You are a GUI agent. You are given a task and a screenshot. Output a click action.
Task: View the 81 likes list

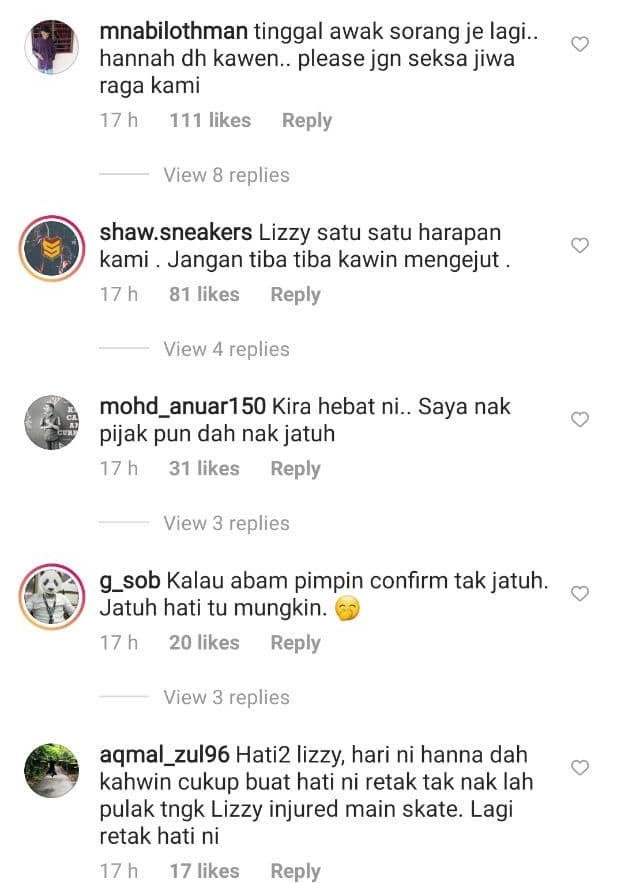(x=204, y=295)
